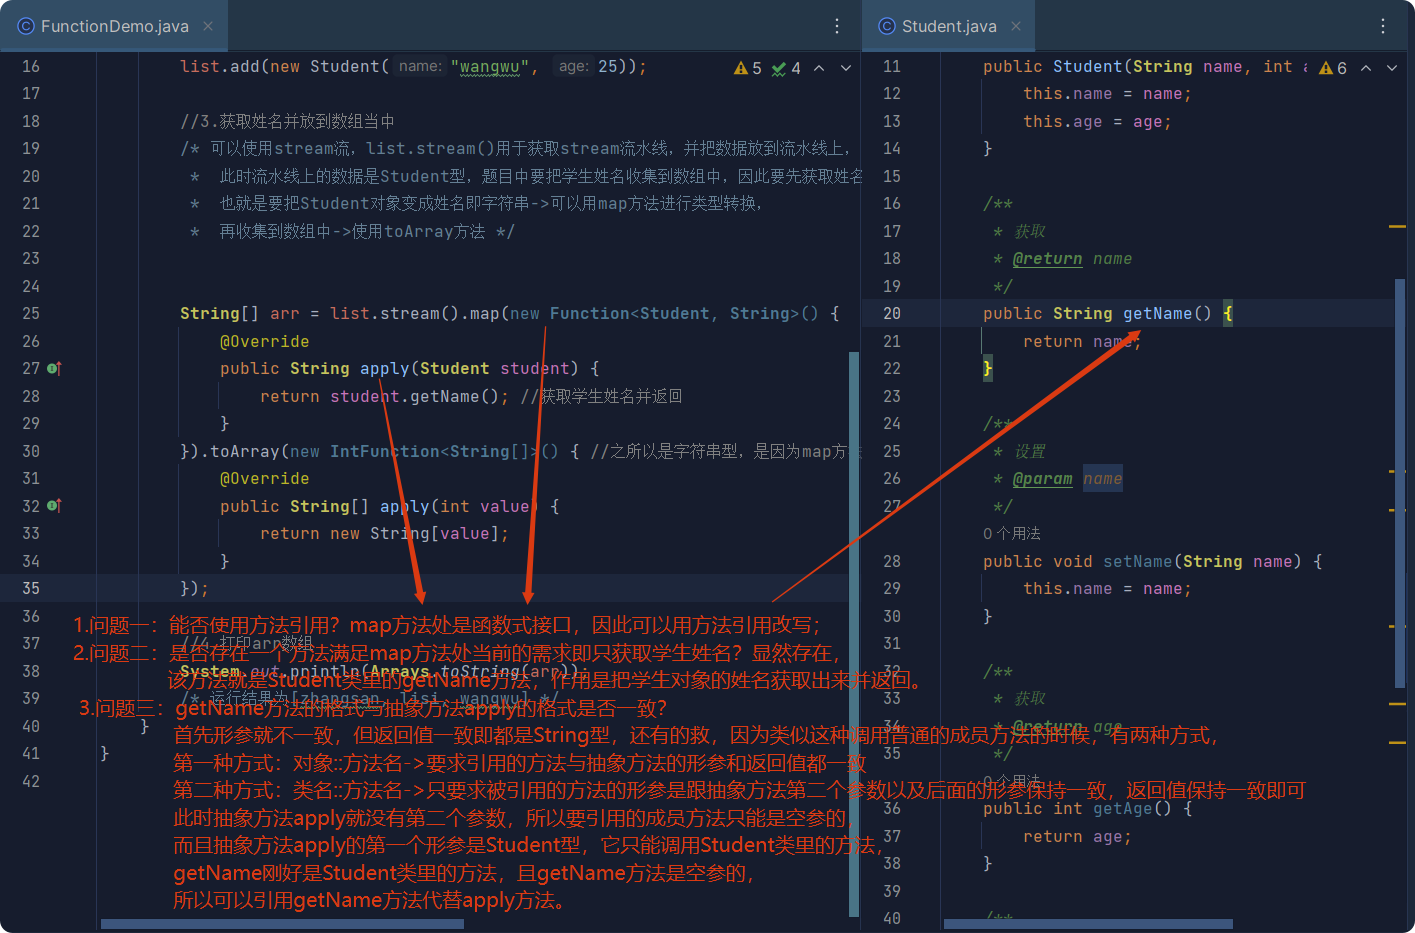
Task: Click the '0 个用法' hint above setName
Action: [1012, 534]
